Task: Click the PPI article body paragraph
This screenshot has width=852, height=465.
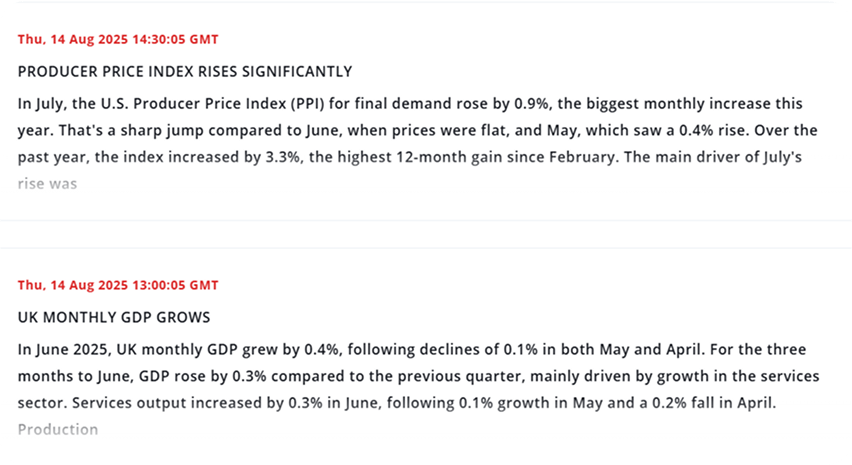Action: tap(417, 143)
